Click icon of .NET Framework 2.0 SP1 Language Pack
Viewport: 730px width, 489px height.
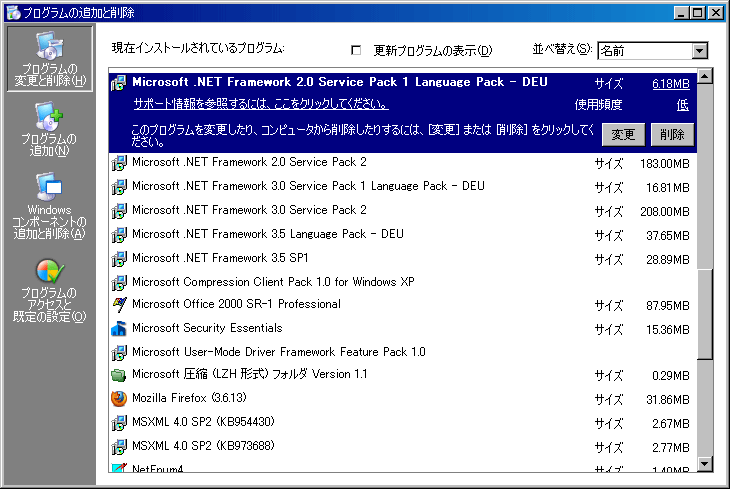pos(119,83)
